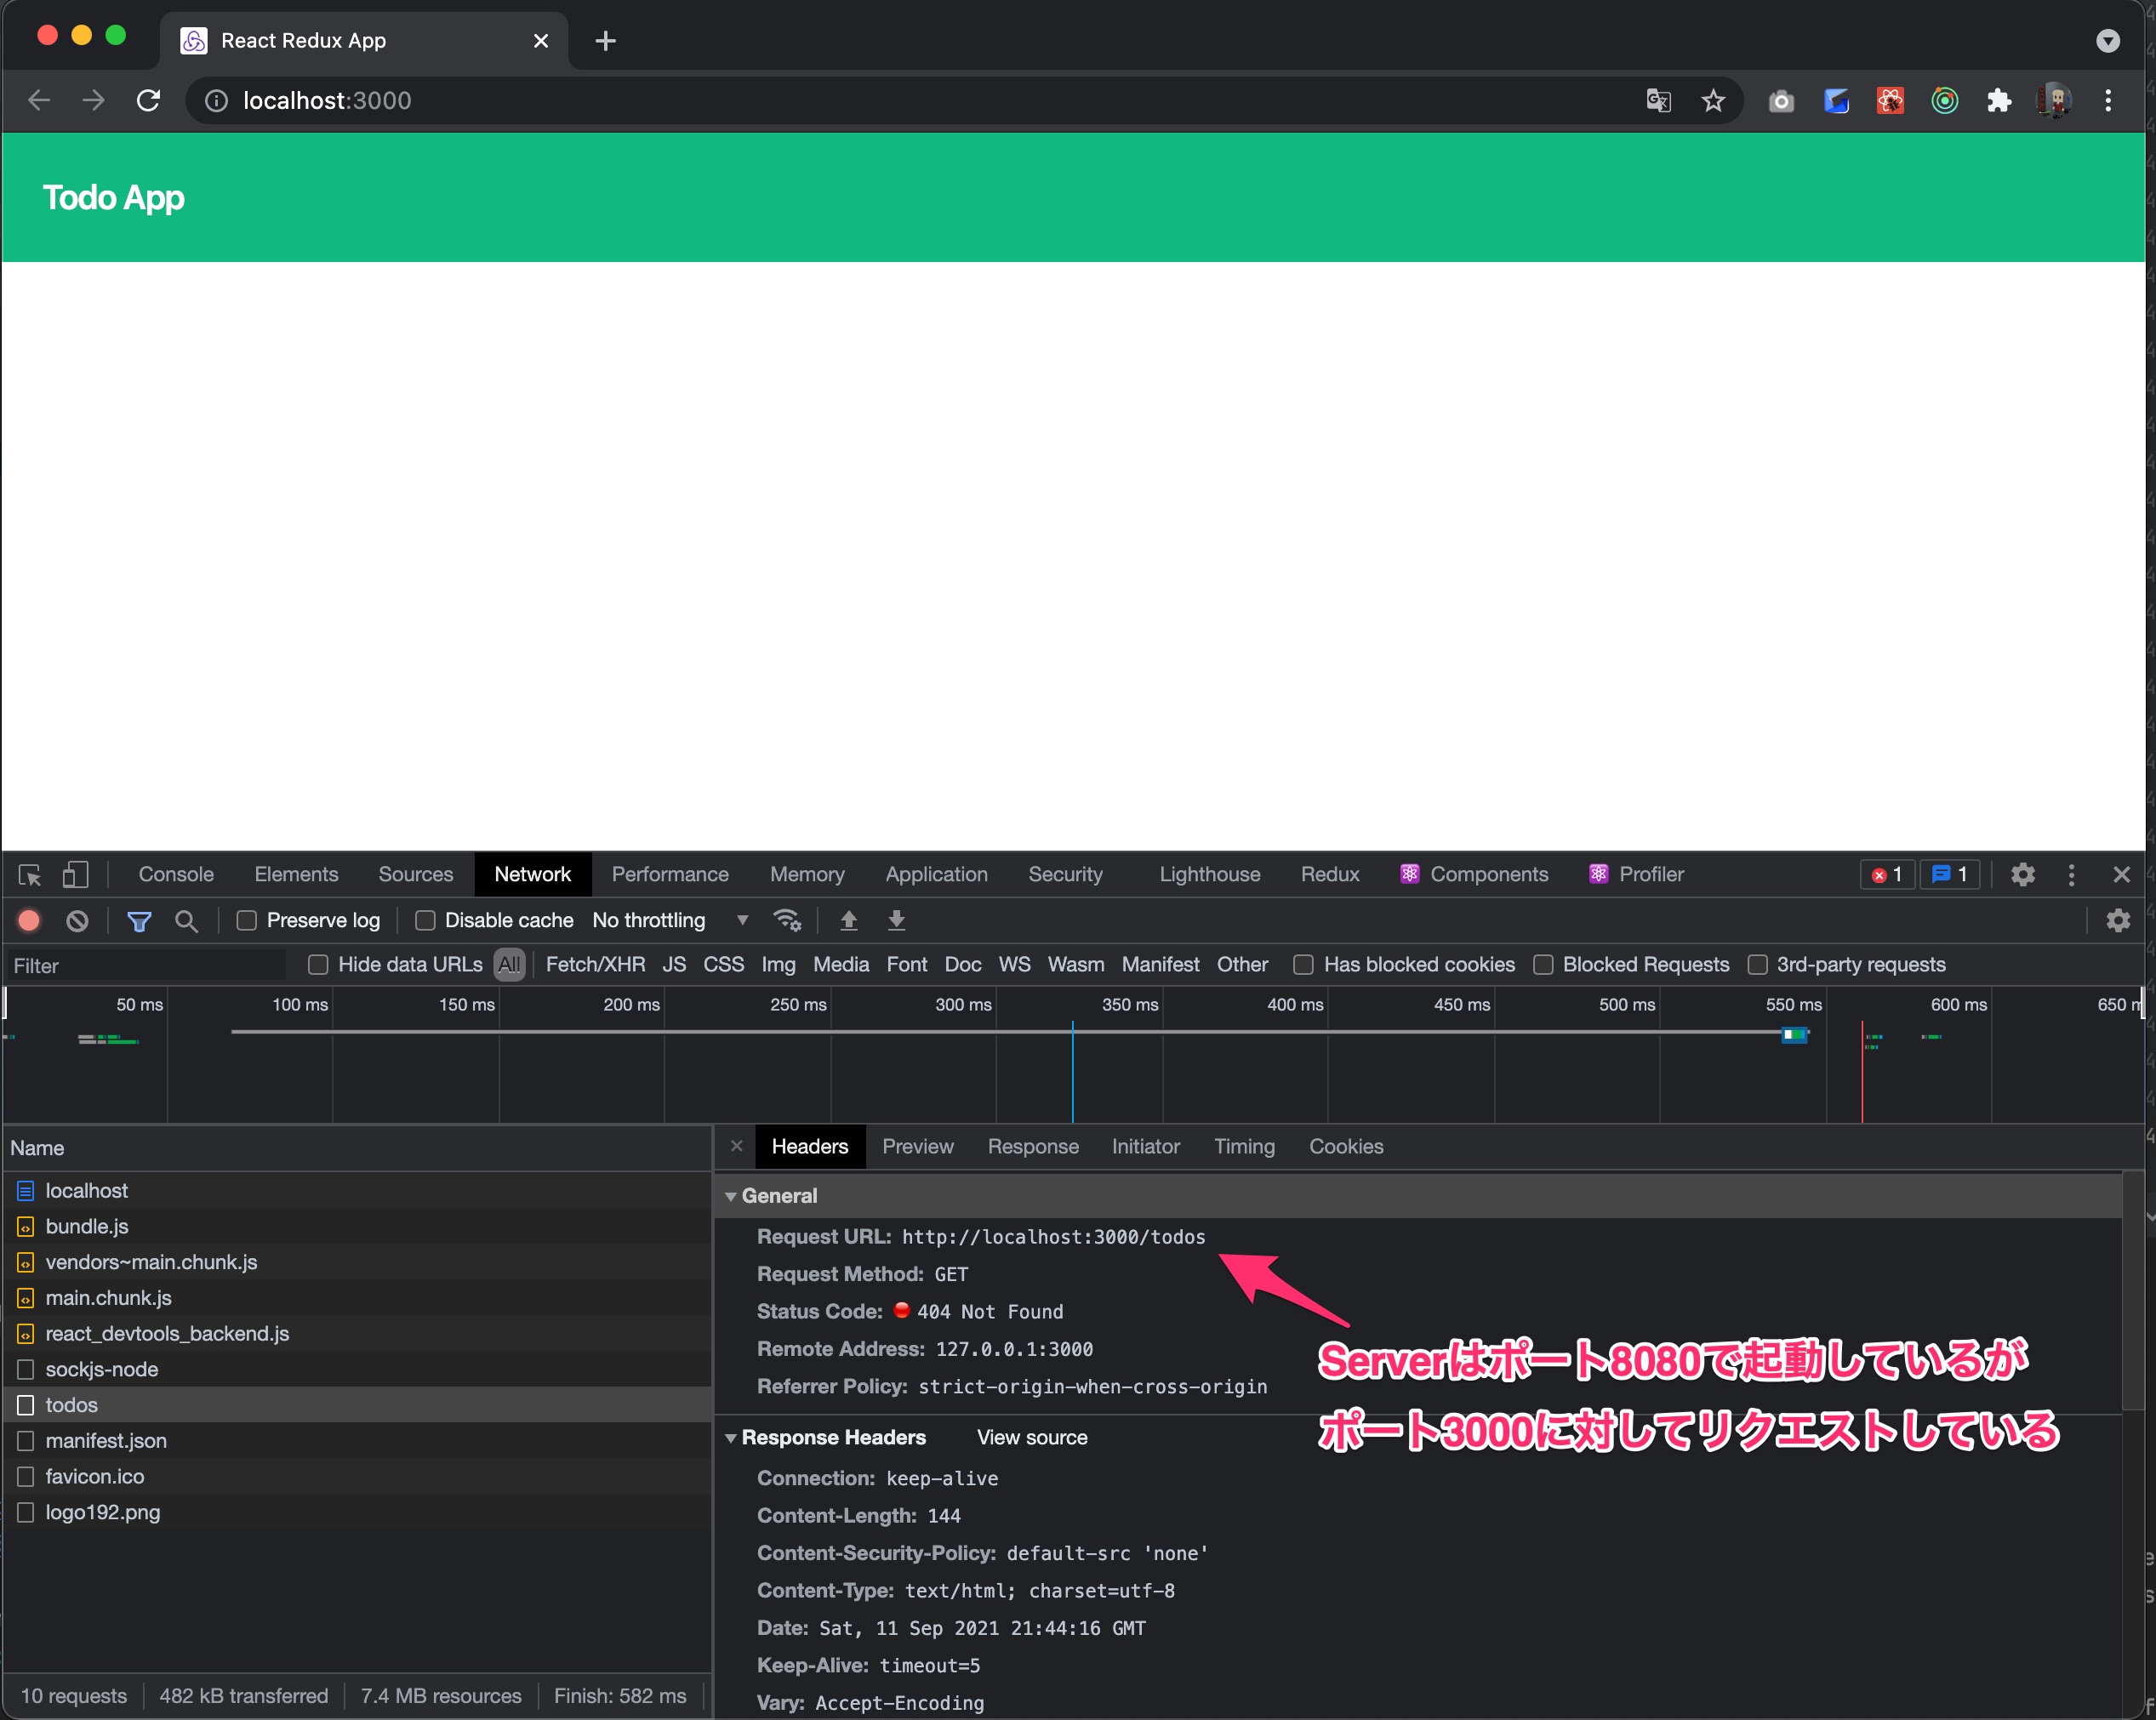2156x1720 pixels.
Task: Enable Disable cache checkbox
Action: 425,920
